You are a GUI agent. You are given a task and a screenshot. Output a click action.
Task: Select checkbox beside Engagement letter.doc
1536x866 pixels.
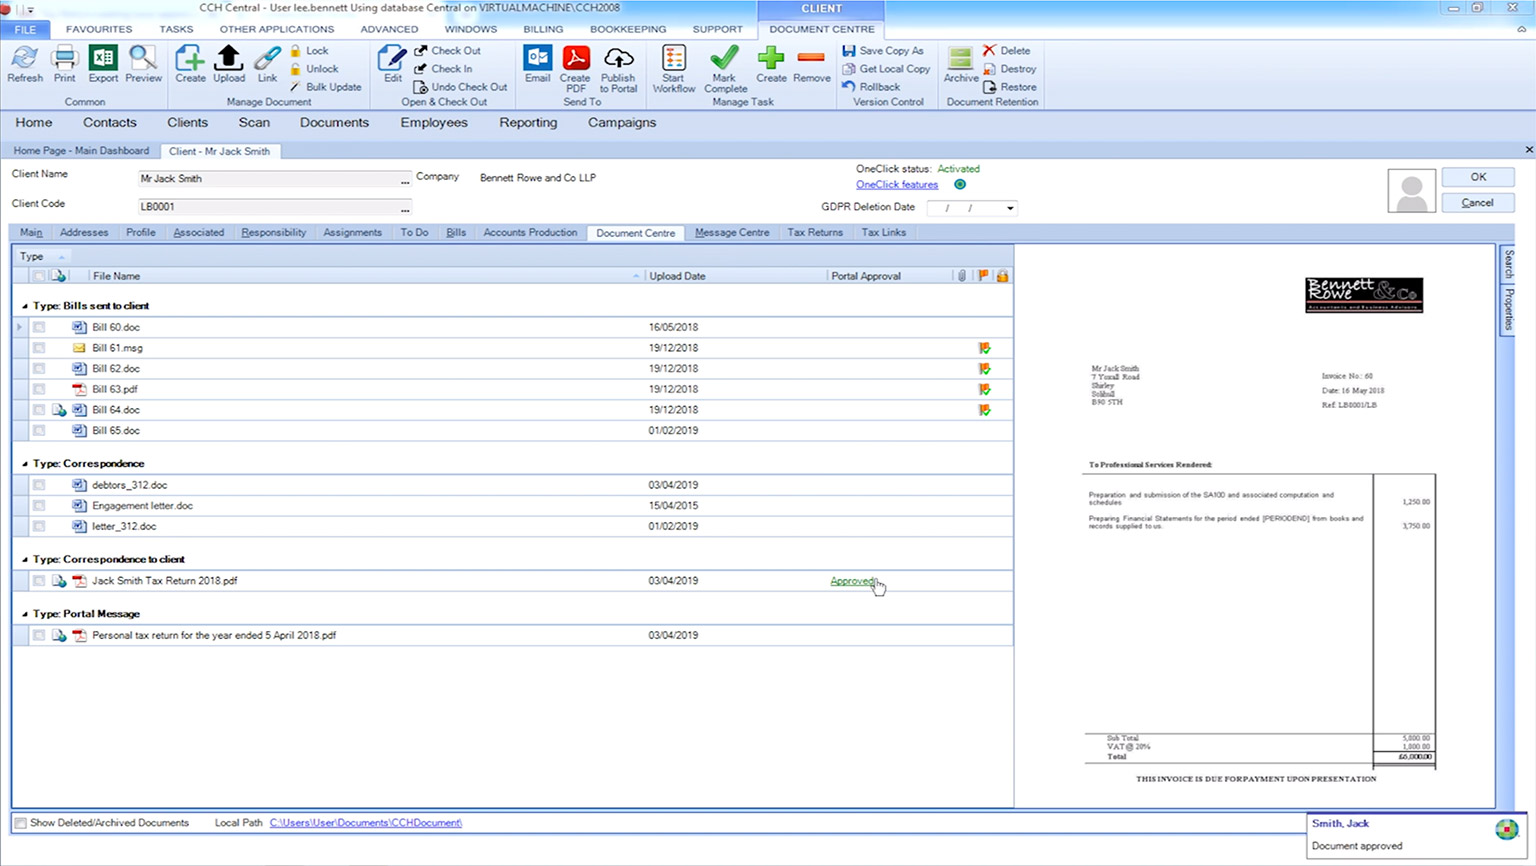(x=39, y=506)
